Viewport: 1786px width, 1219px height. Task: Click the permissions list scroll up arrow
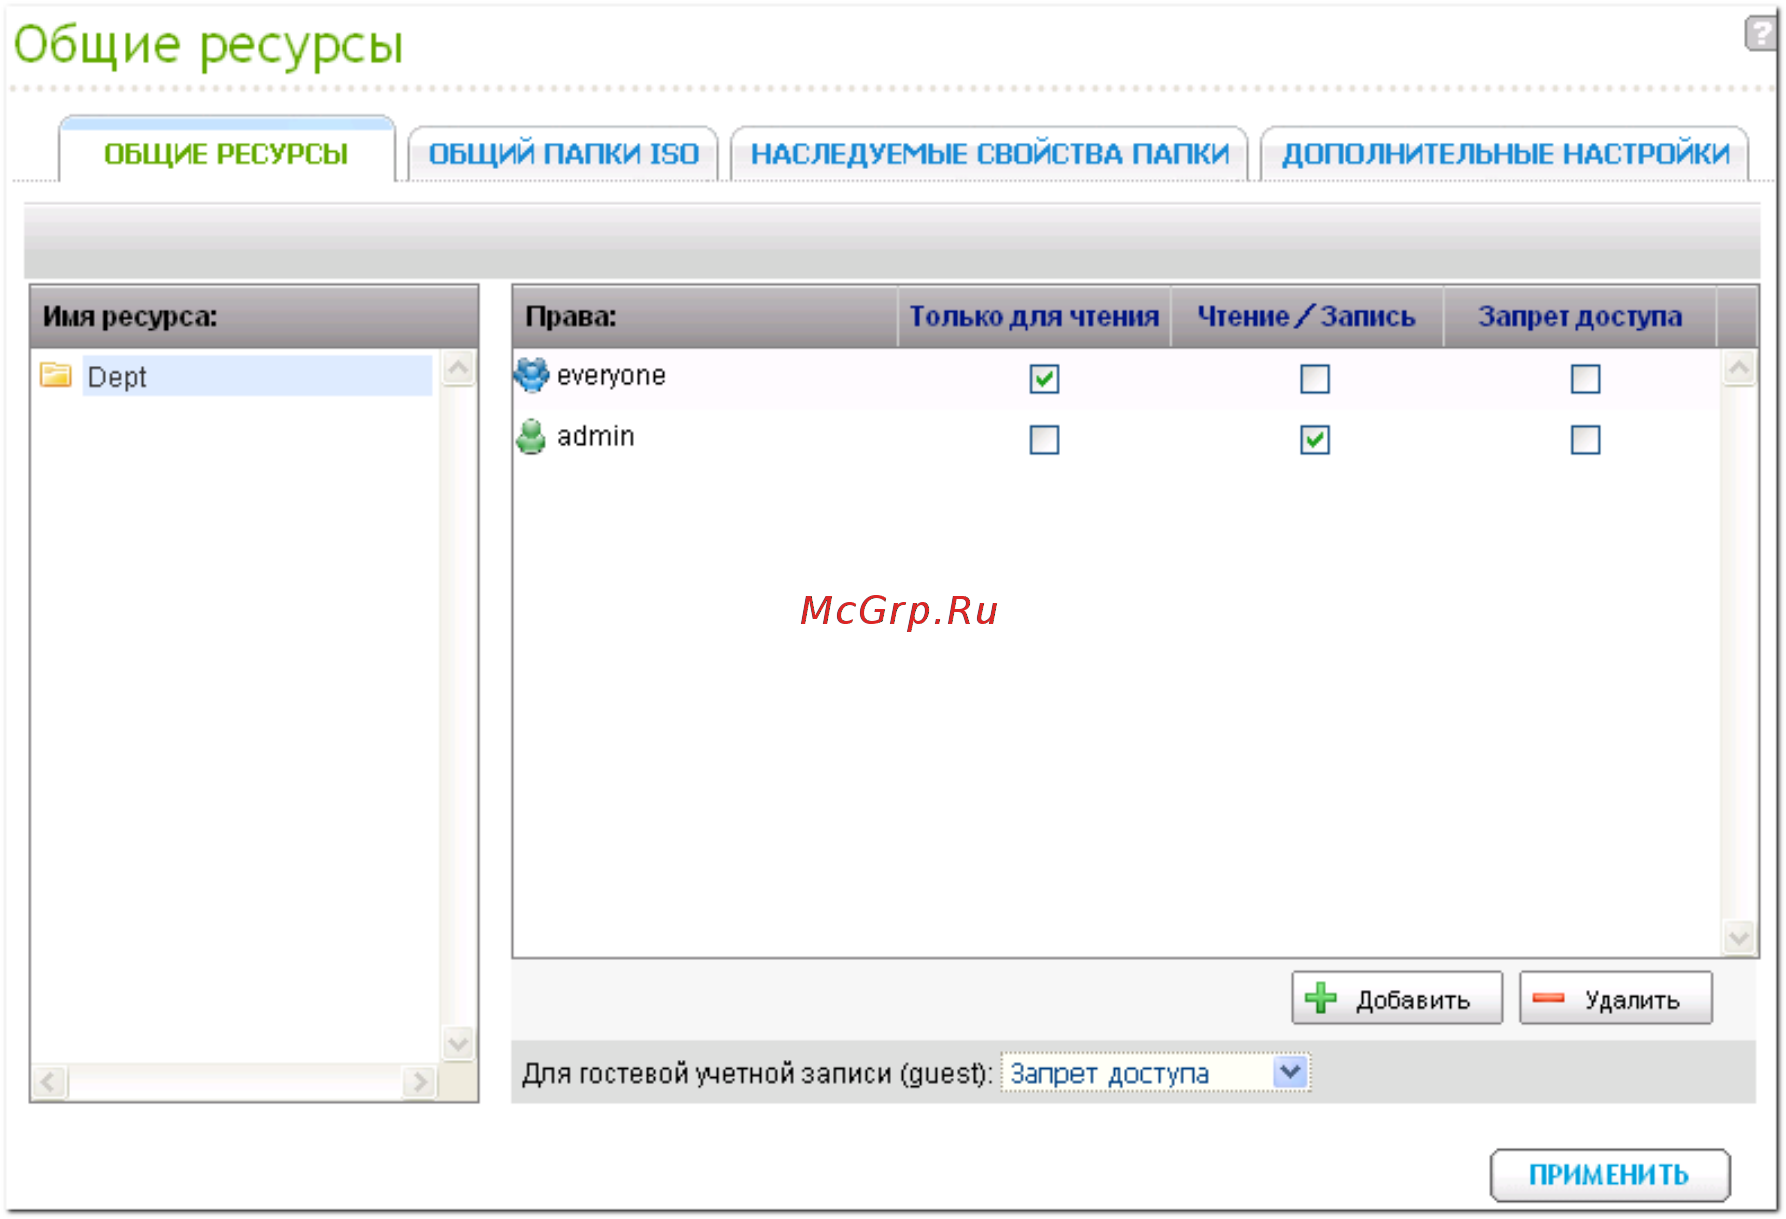[x=1739, y=368]
